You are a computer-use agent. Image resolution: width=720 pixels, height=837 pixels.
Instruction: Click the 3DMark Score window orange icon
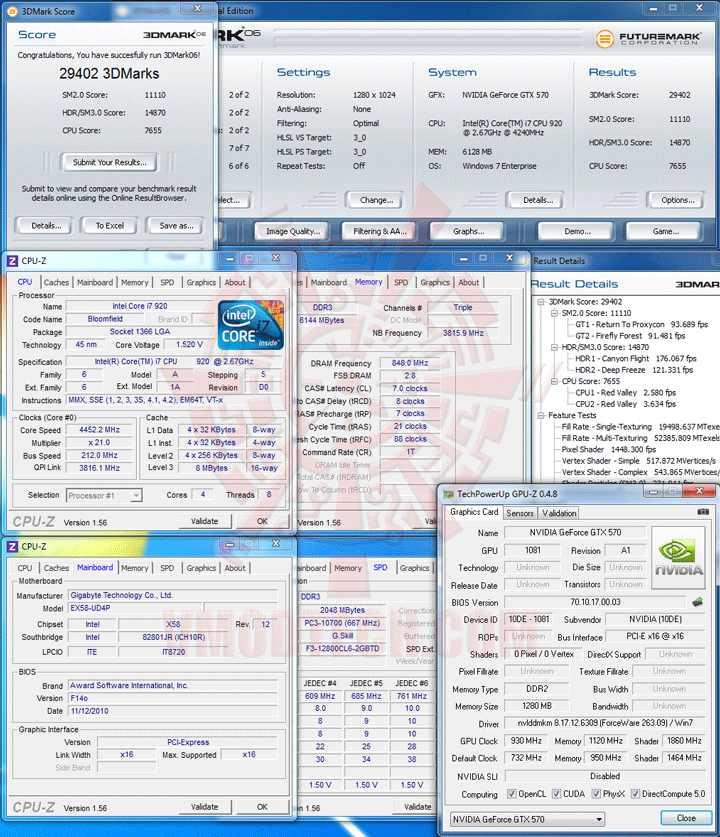coord(12,11)
